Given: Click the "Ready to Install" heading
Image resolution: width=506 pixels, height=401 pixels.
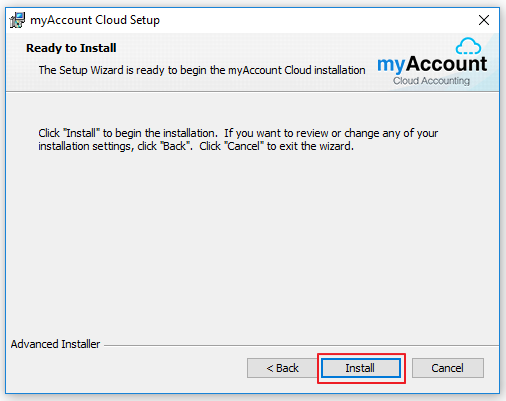Looking at the screenshot, I should pyautogui.click(x=71, y=48).
